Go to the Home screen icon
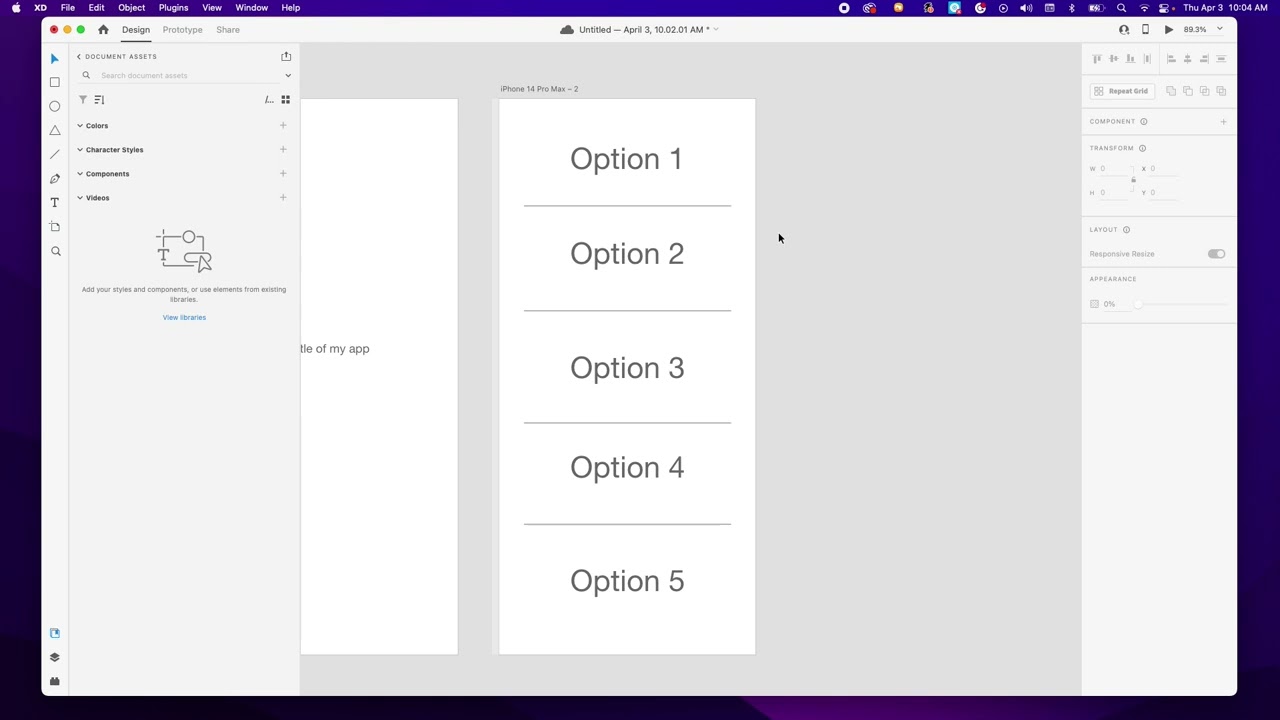 pos(103,29)
